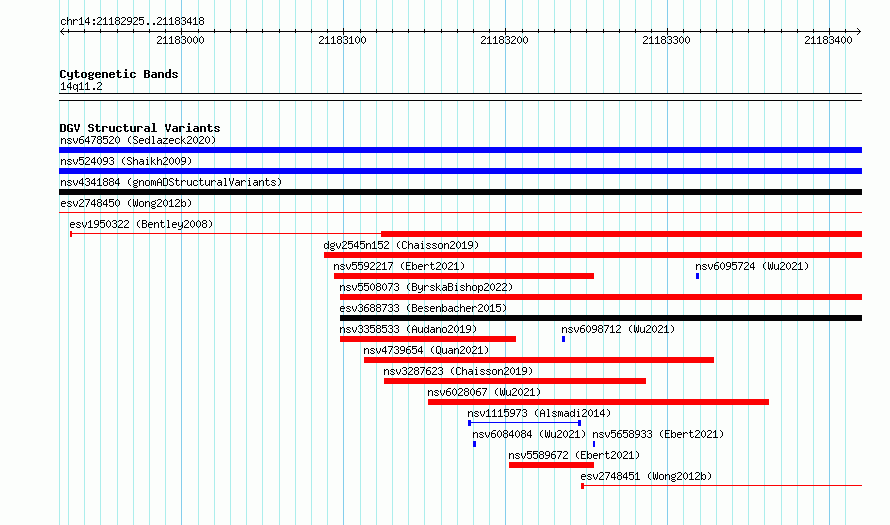Click ruler position 21183400
Viewport: 890px width, 525px height.
(828, 40)
